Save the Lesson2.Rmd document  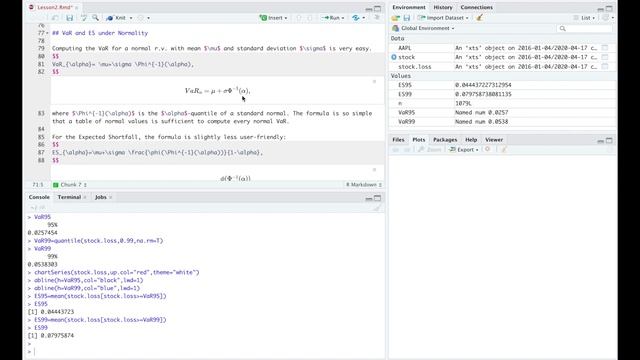70,18
